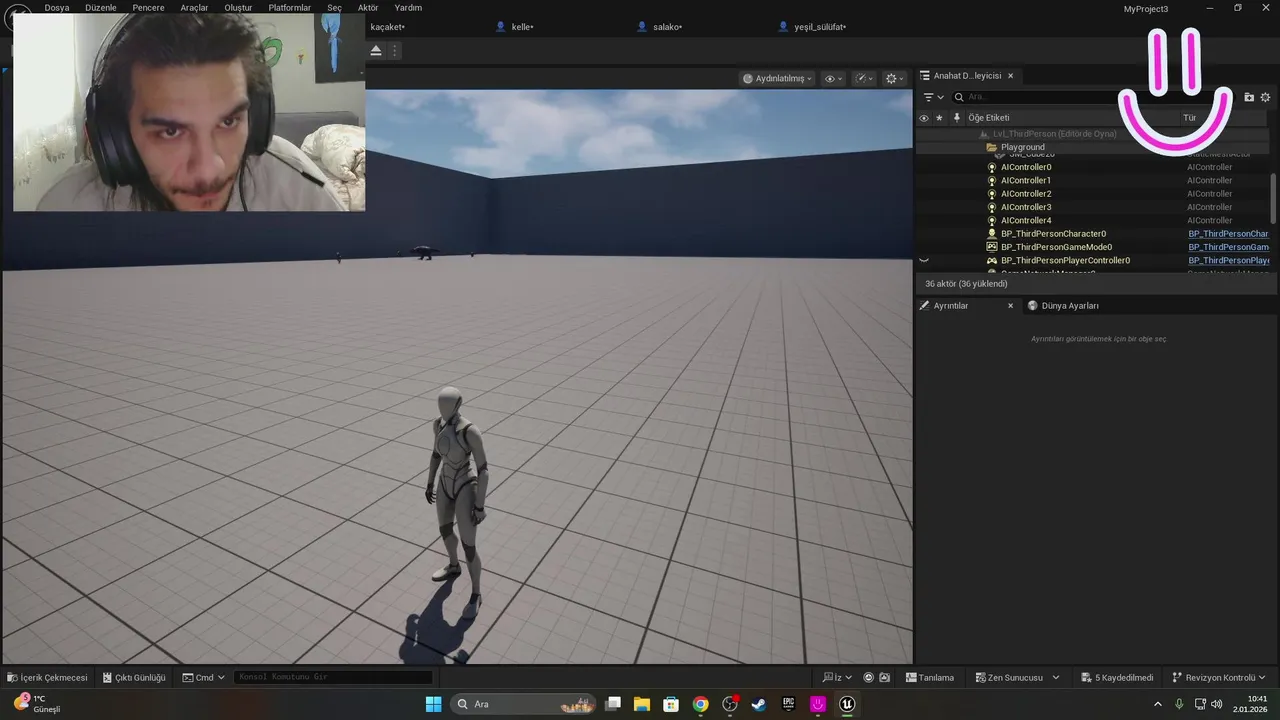Open Steam from taskbar
This screenshot has width=1280, height=720.
tap(759, 704)
